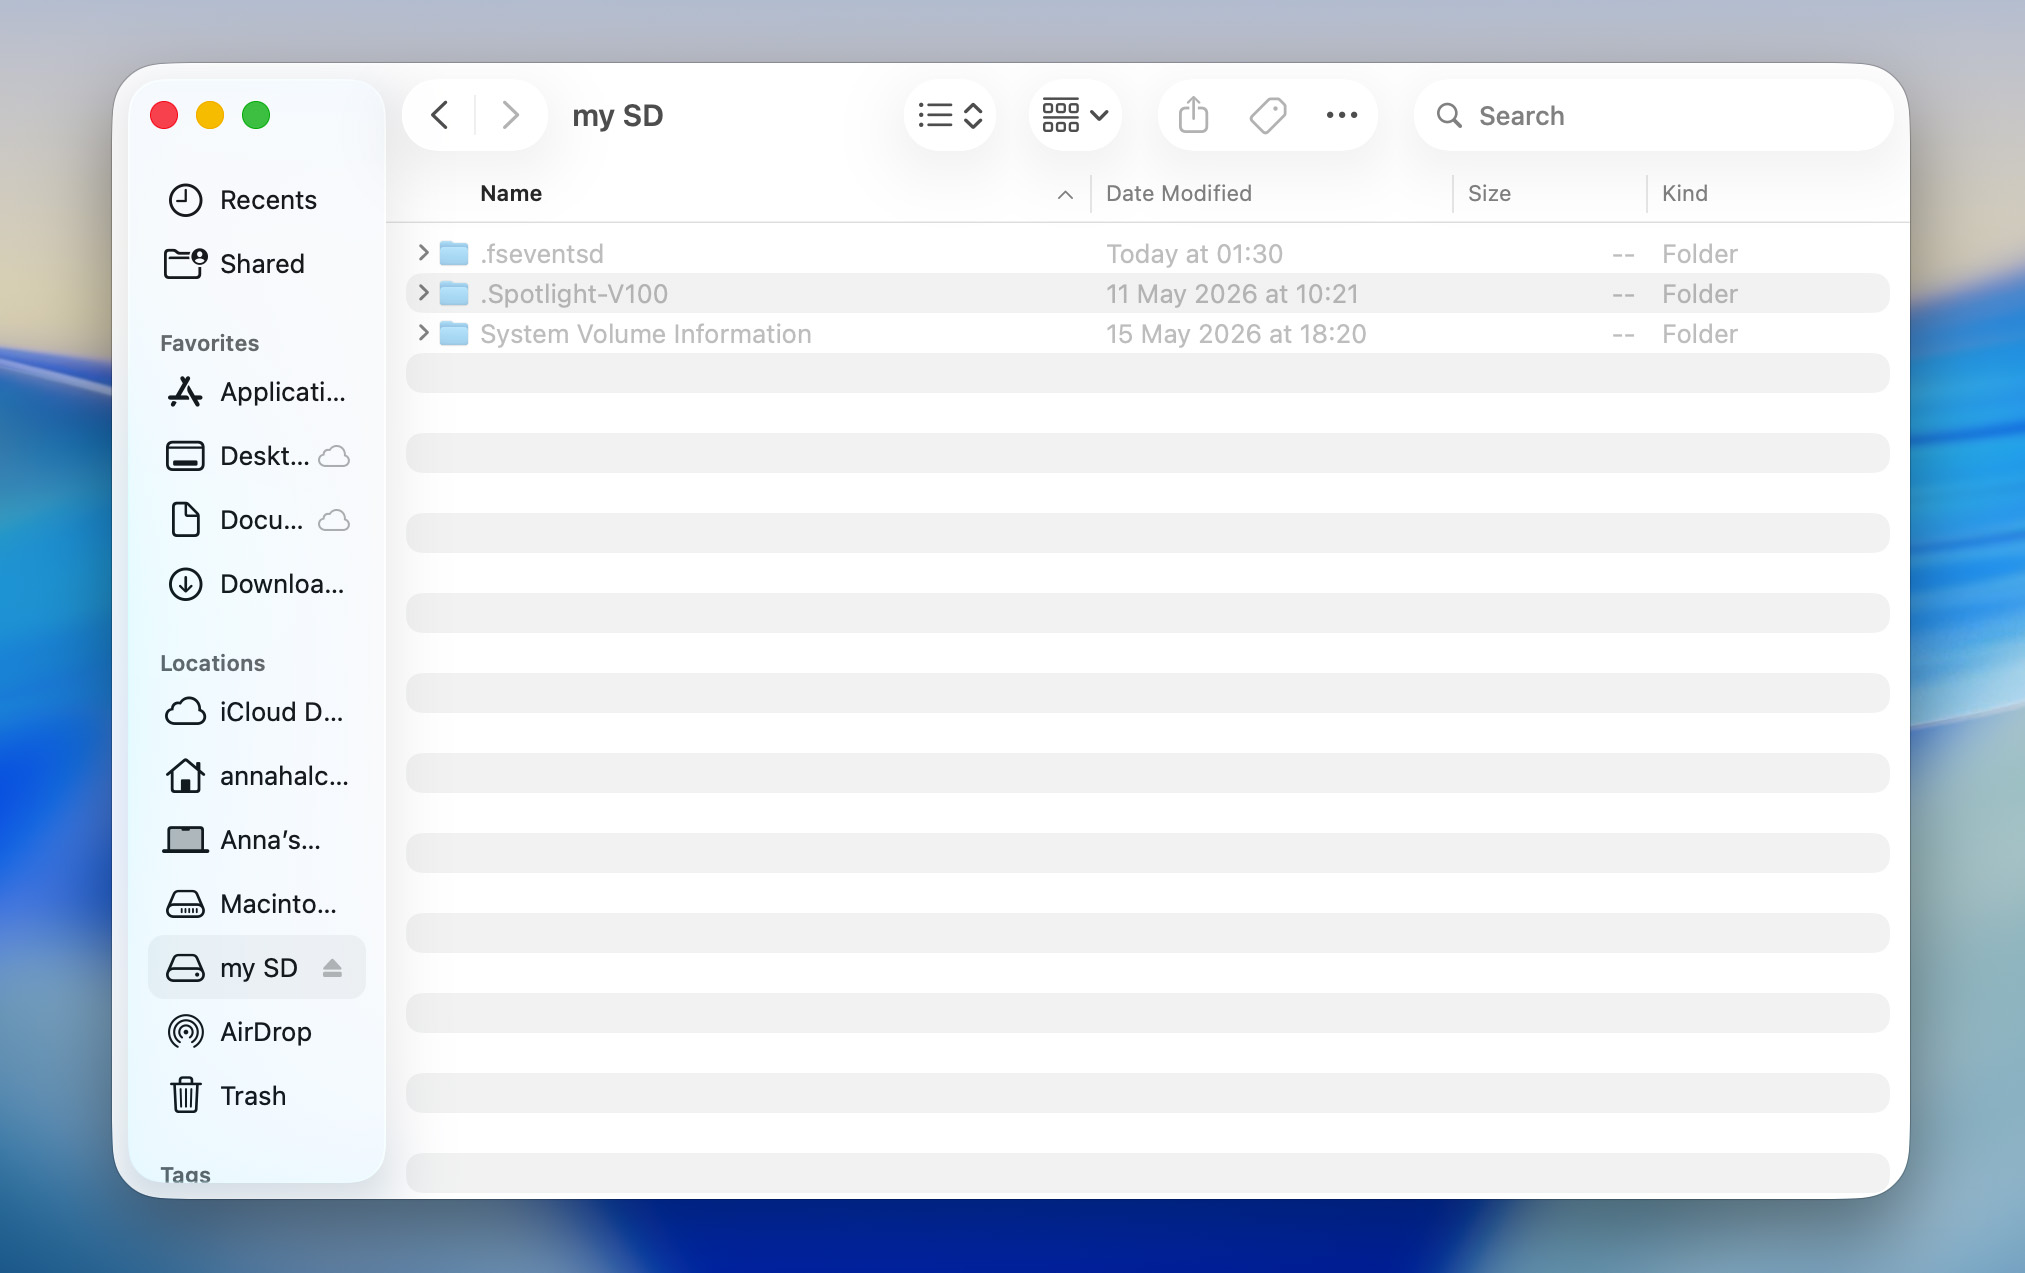The width and height of the screenshot is (2025, 1273).
Task: Click the Tags toolbar icon
Action: coord(1268,115)
